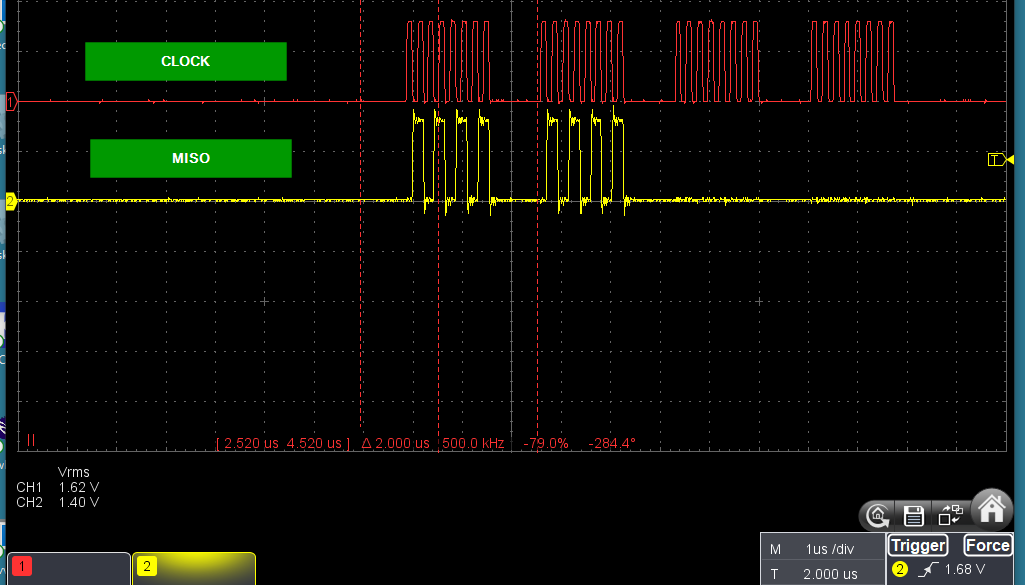This screenshot has height=585, width=1025.
Task: Select the red channel 1 tab
Action: pos(66,568)
